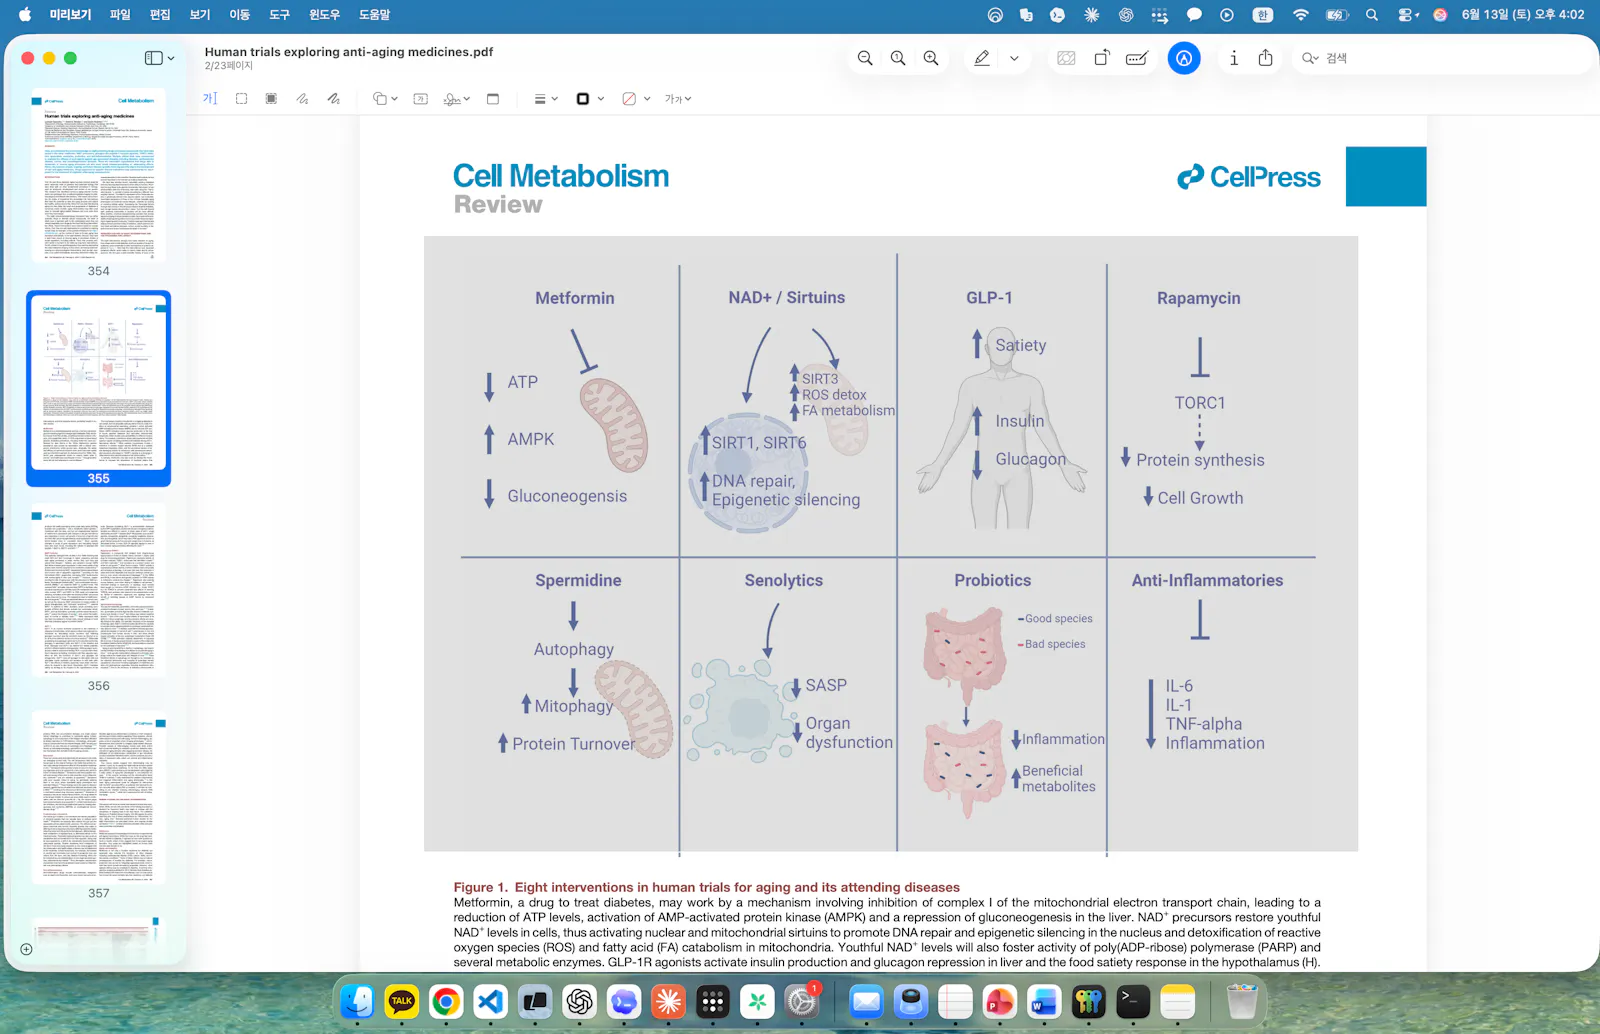Image resolution: width=1600 pixels, height=1034 pixels.
Task: Open the Trash in the Dock
Action: [x=1242, y=1001]
